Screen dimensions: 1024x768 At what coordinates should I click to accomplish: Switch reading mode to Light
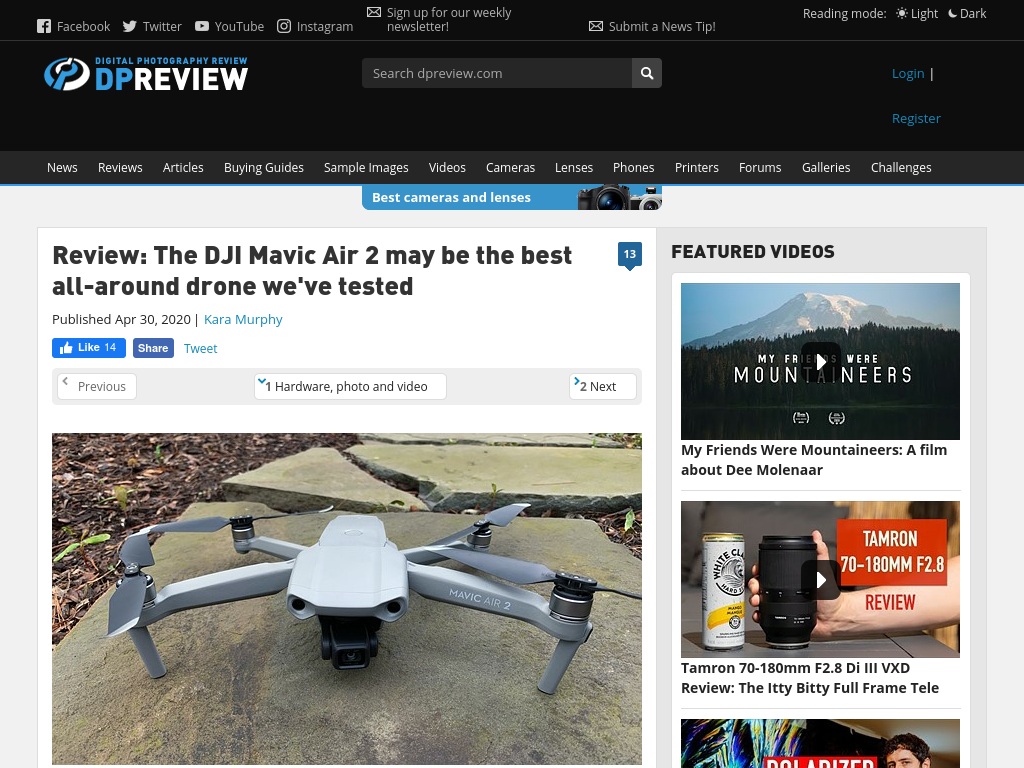click(x=917, y=13)
